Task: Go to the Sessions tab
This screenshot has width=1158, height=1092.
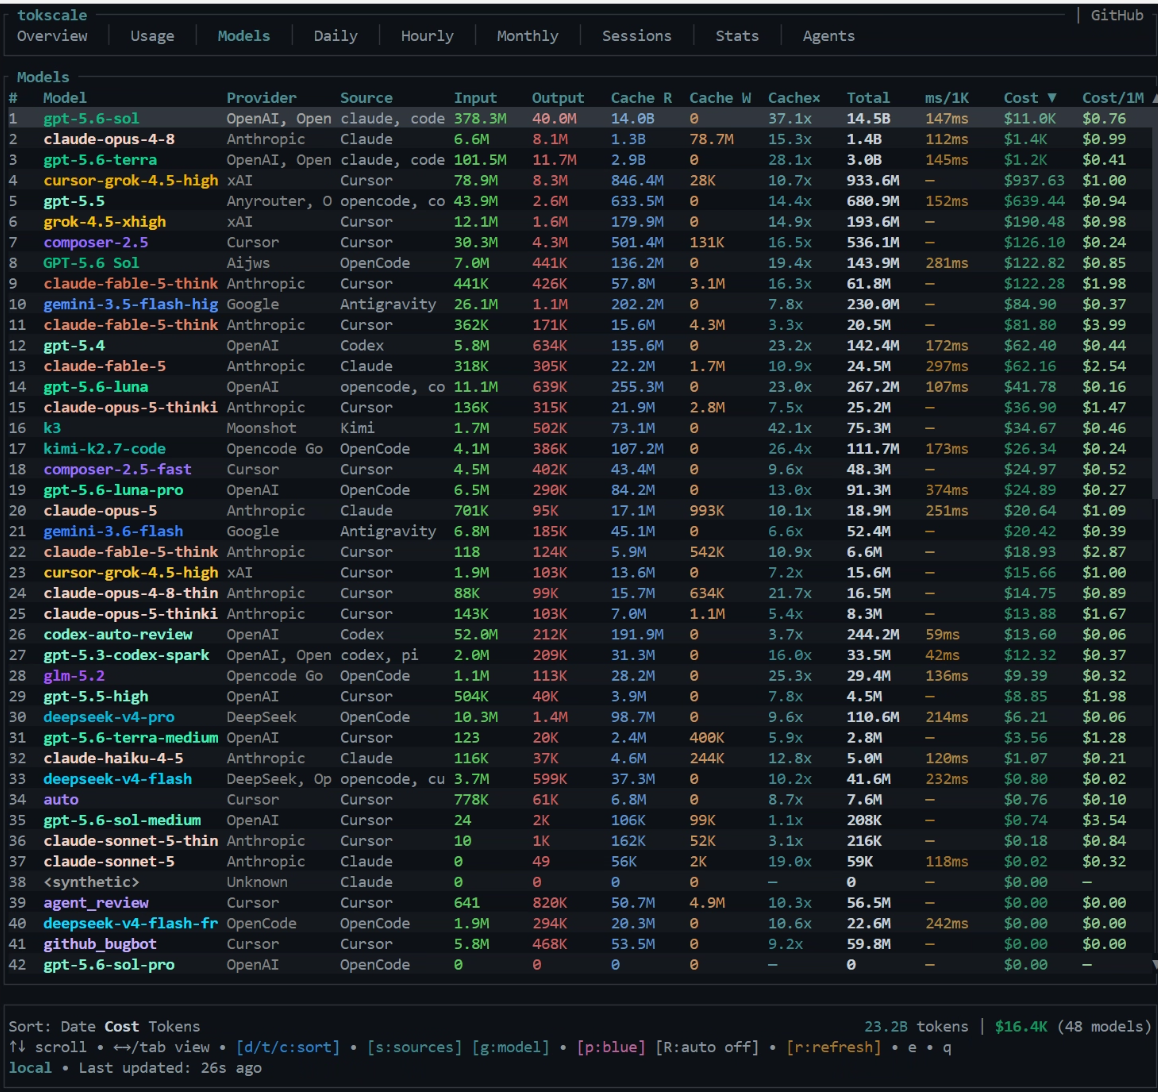Action: coord(637,36)
